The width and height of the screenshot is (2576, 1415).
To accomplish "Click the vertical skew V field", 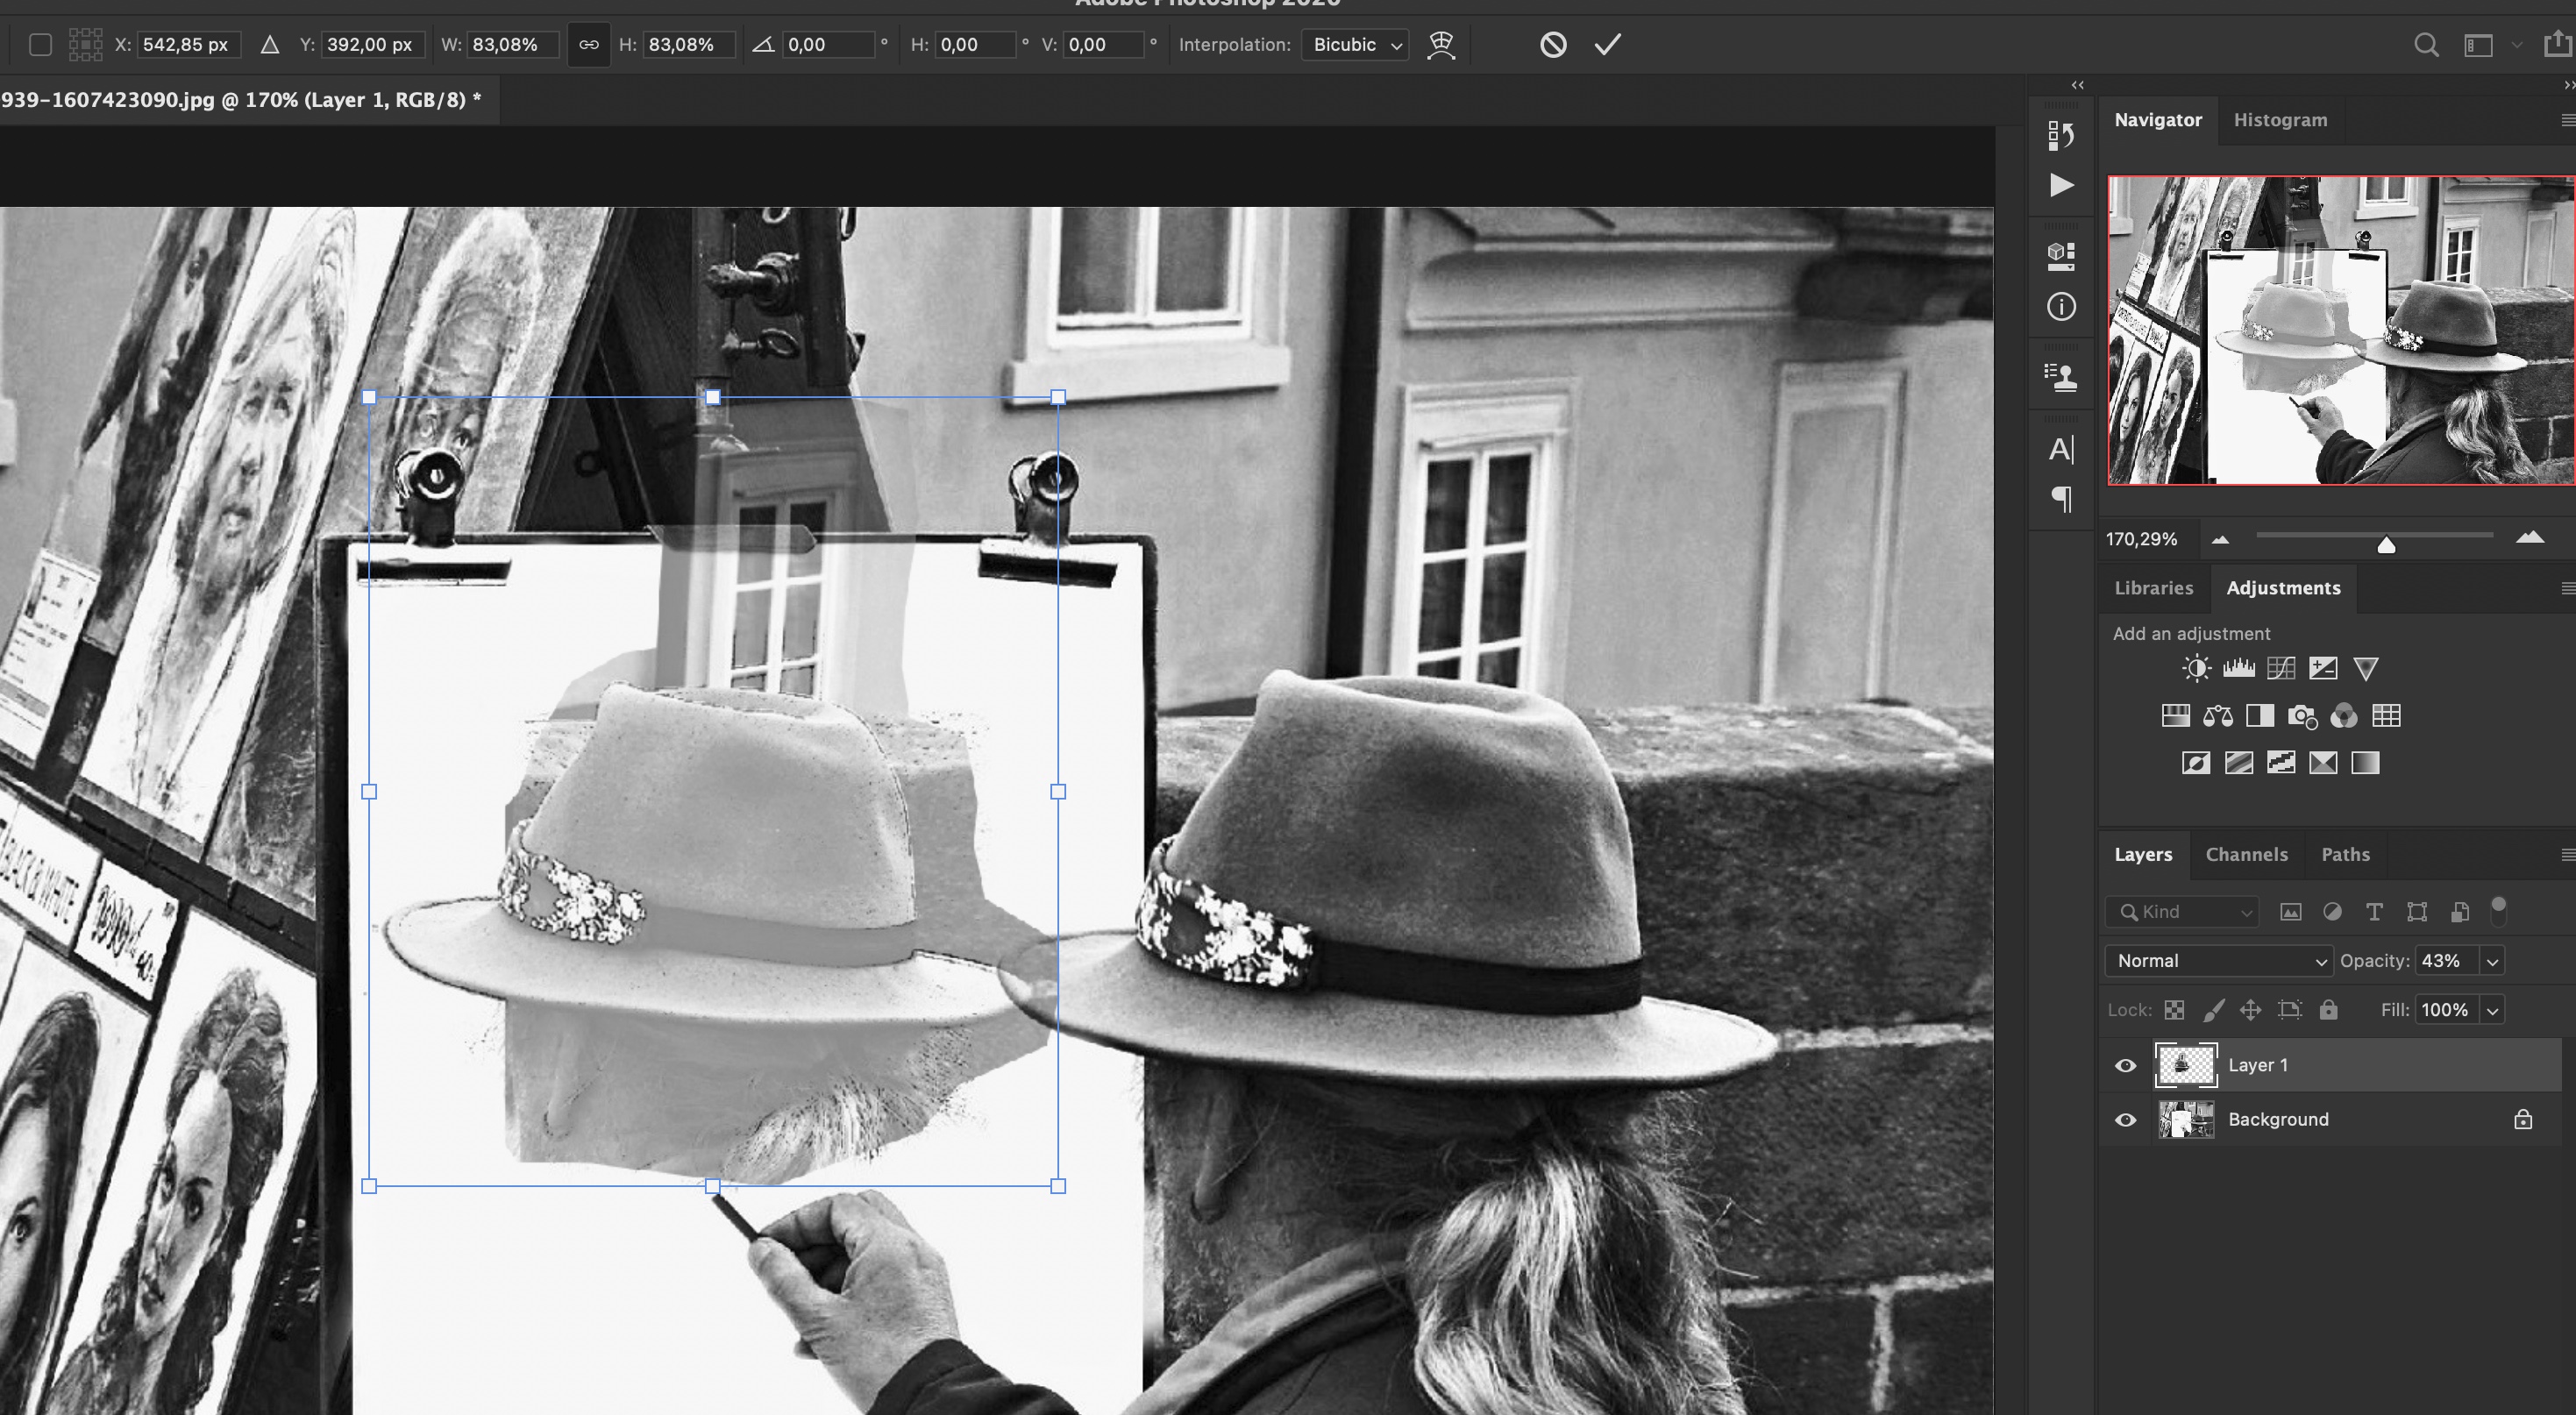I will [x=1104, y=45].
